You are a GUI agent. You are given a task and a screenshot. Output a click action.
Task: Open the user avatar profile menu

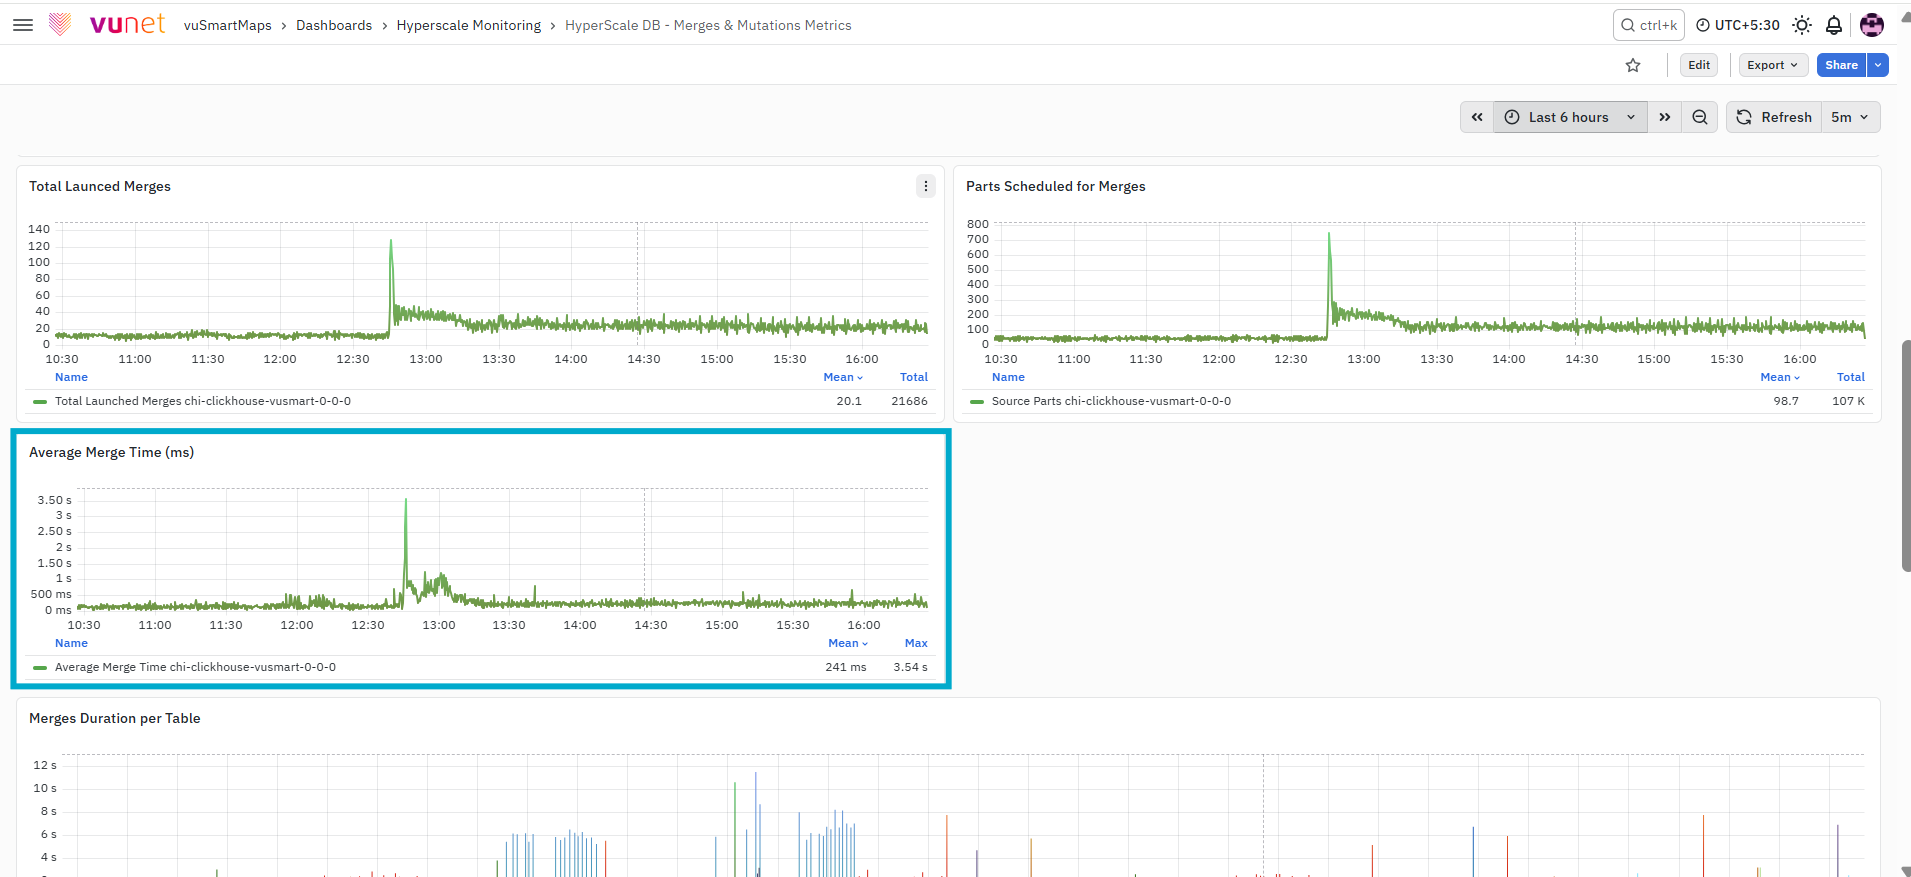tap(1872, 25)
